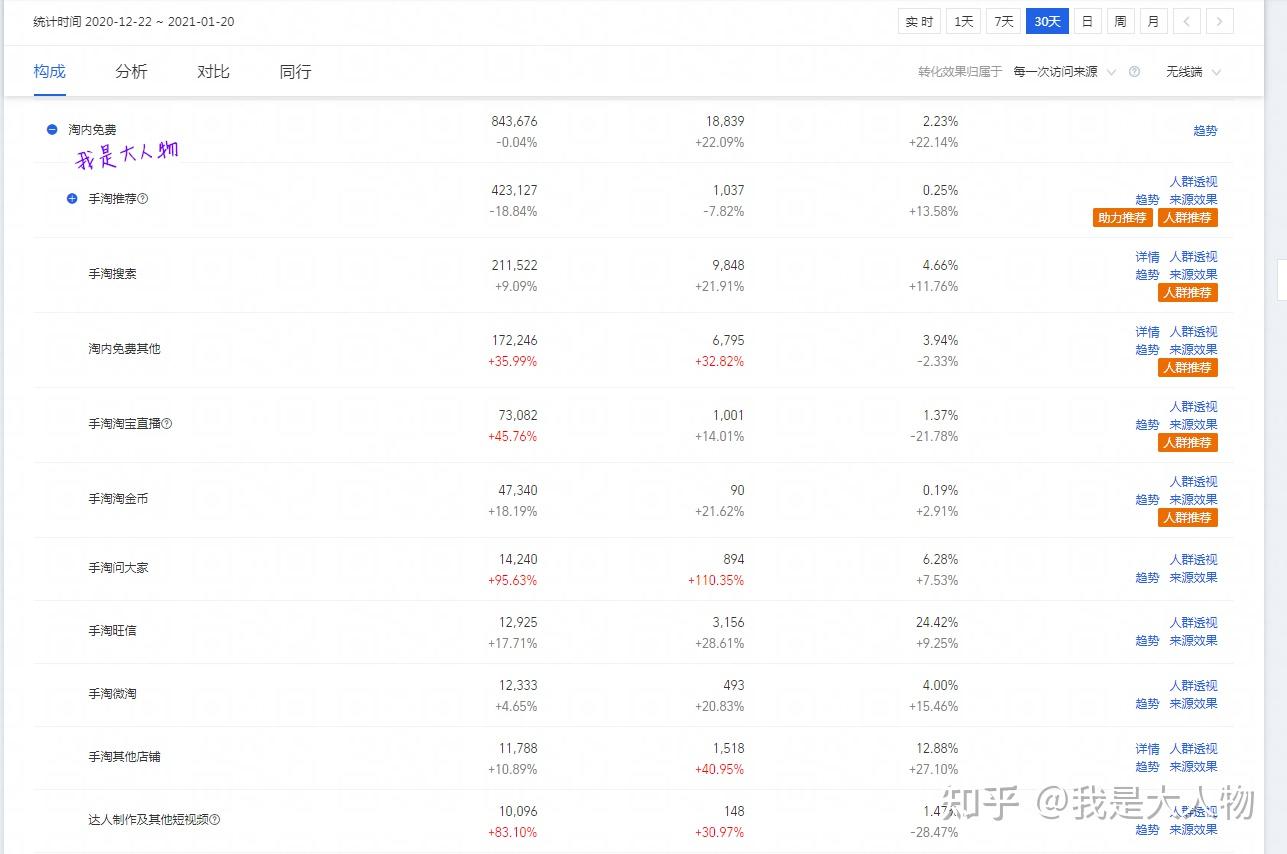
Task: Click 人群推荐 in 淘内免费其他 row
Action: (x=1188, y=367)
